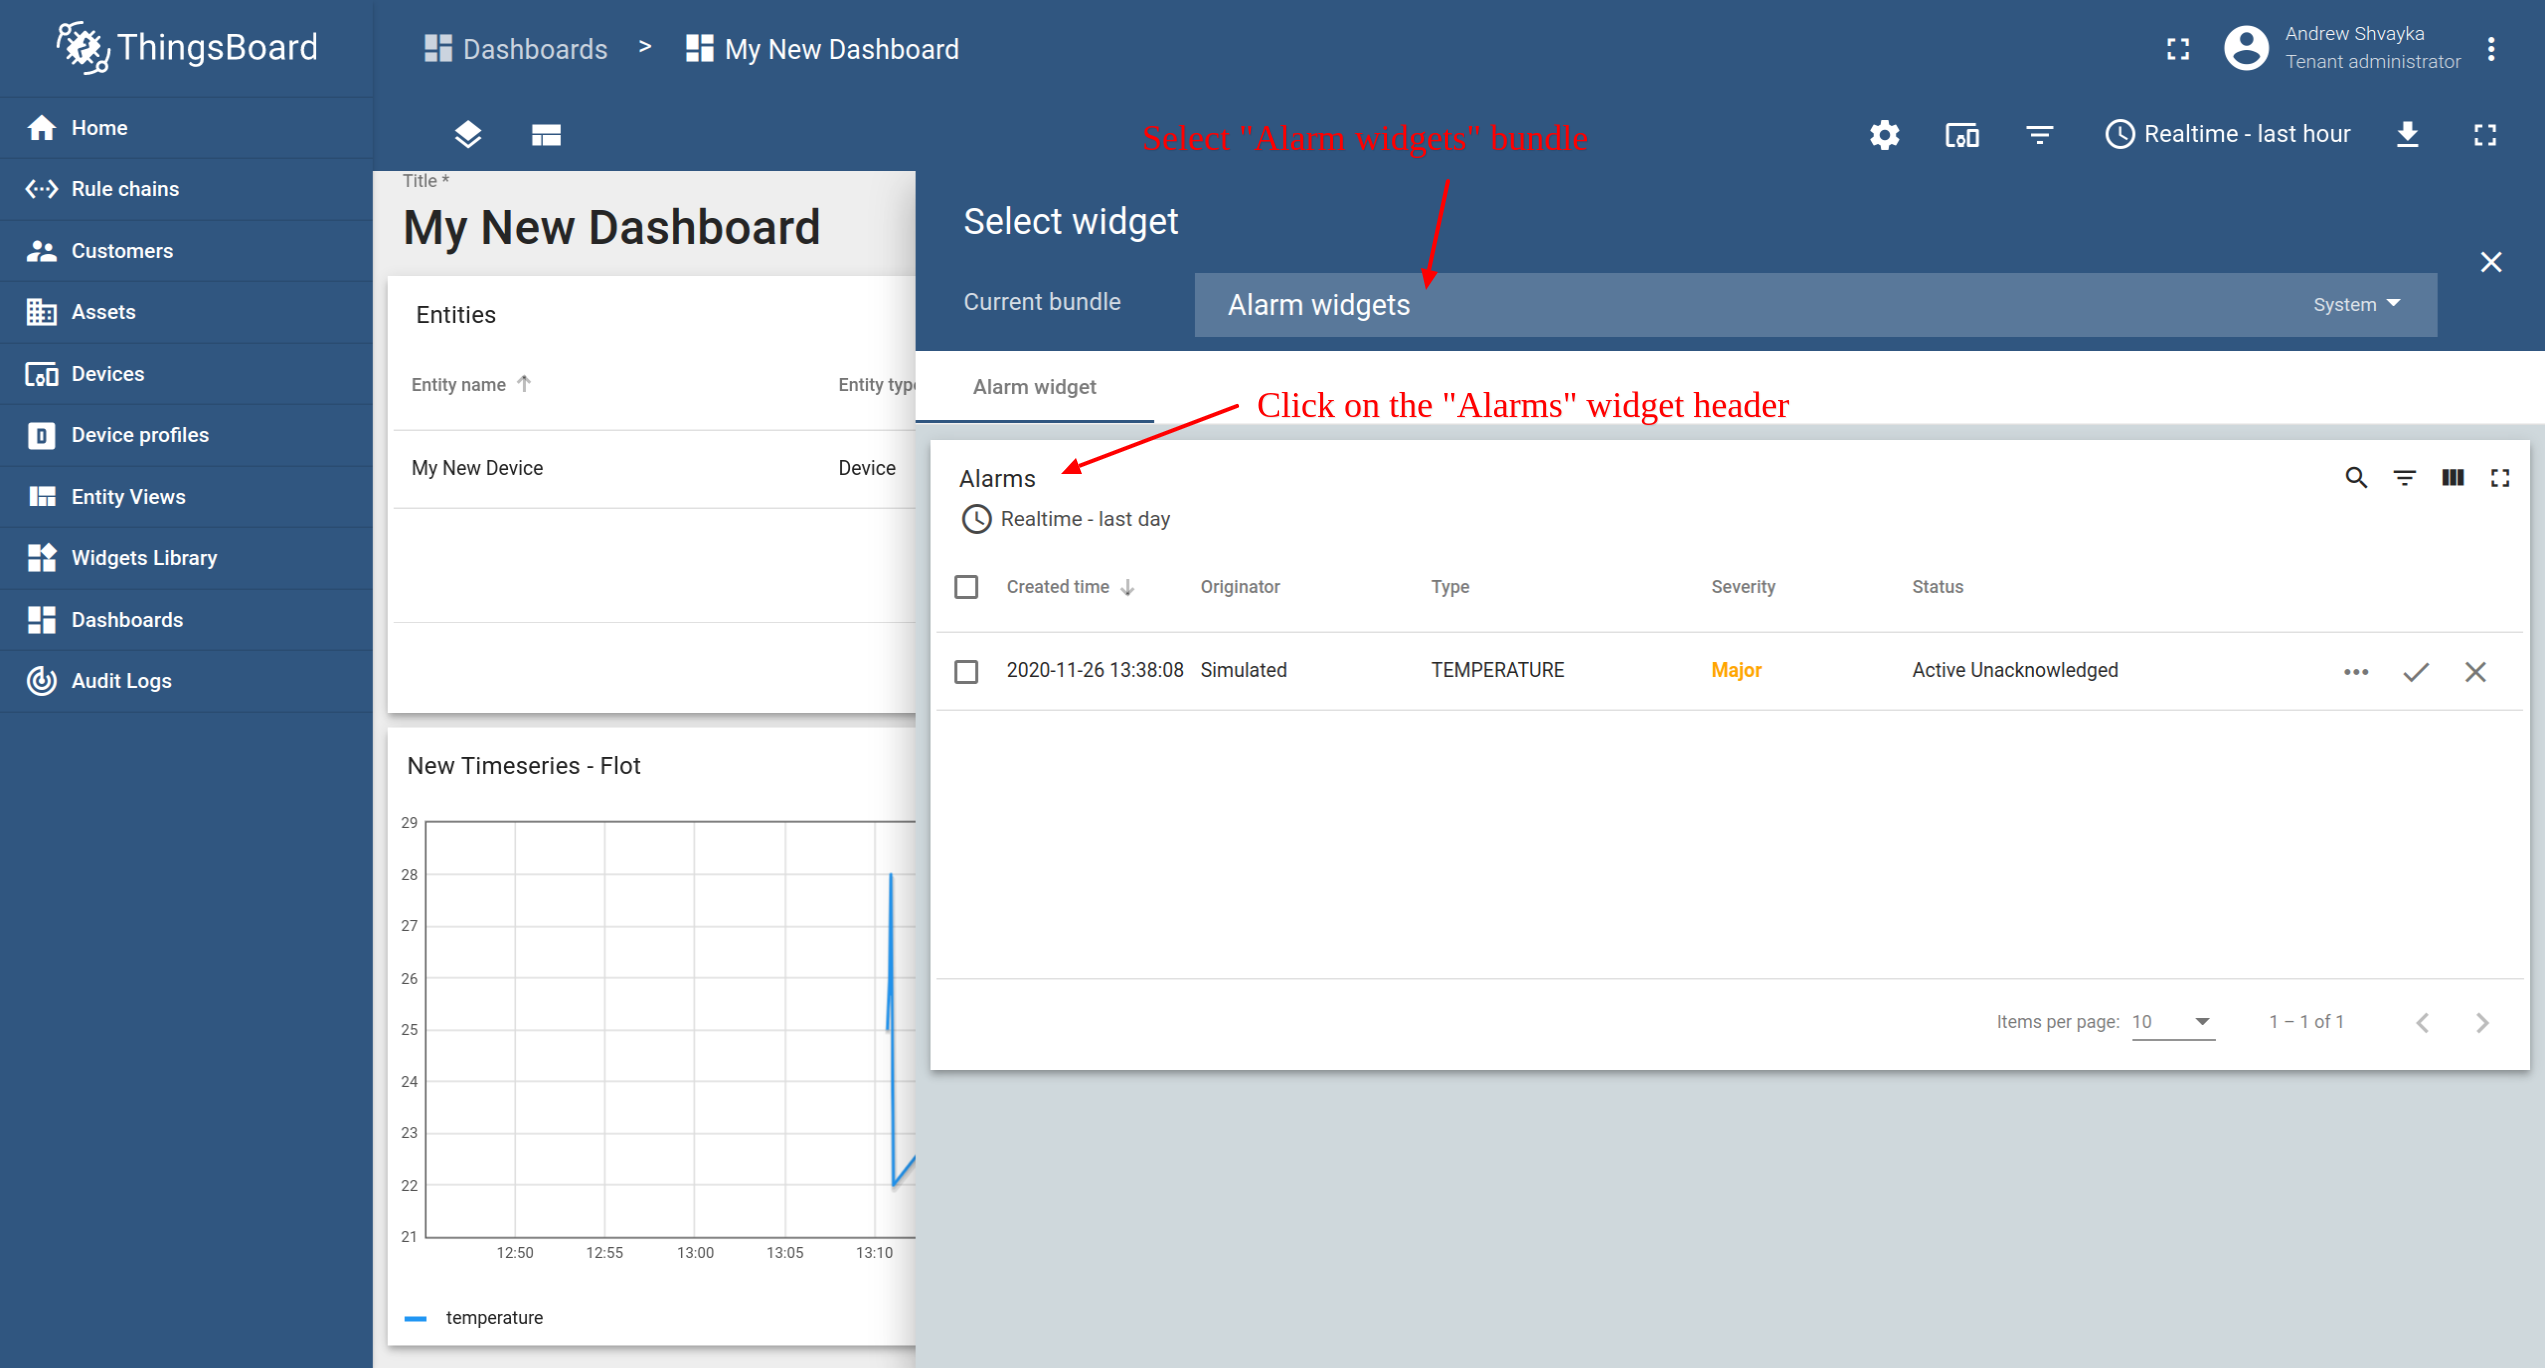2545x1368 pixels.
Task: Toggle select-all alarms checkbox in header
Action: click(966, 587)
